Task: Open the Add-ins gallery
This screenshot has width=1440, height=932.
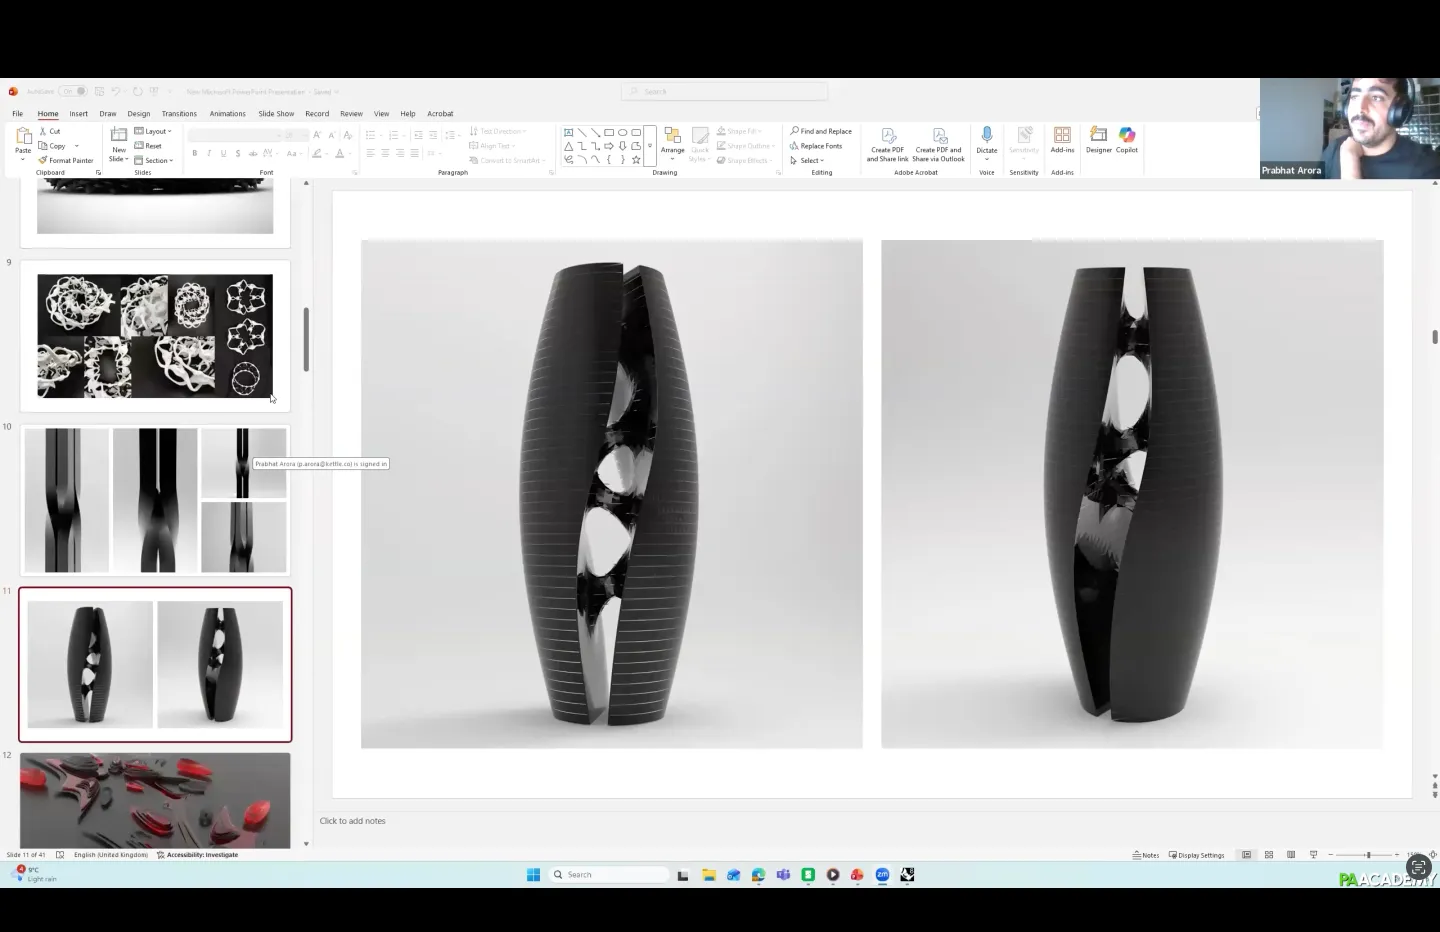Action: pyautogui.click(x=1062, y=139)
